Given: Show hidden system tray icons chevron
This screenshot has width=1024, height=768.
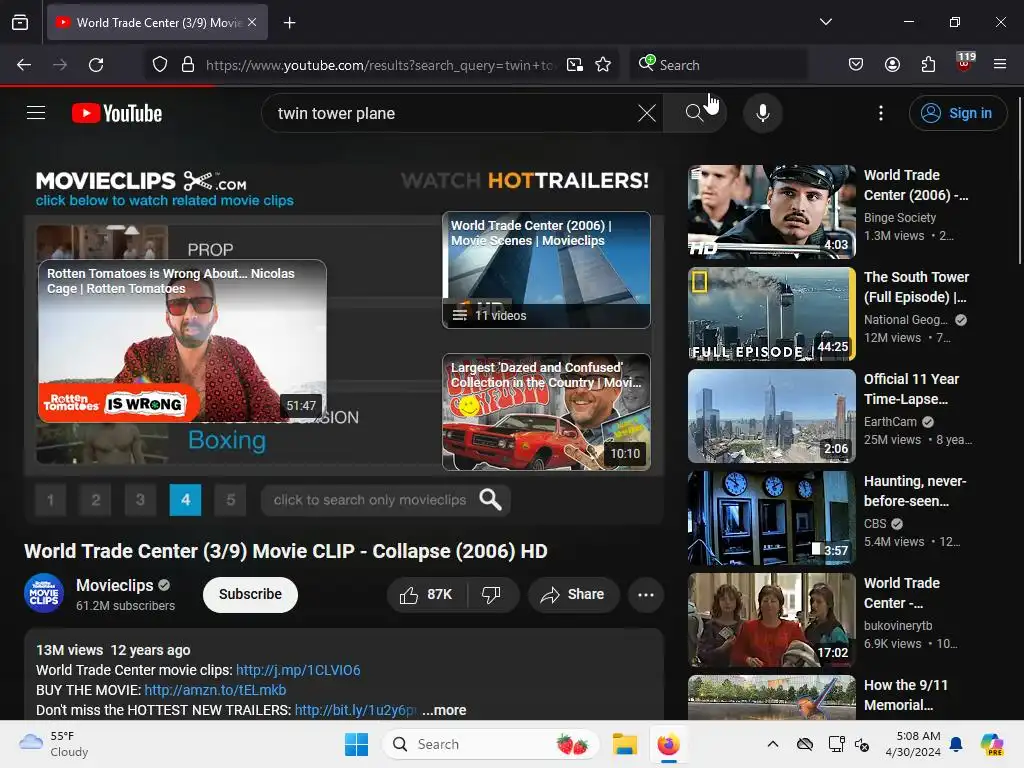Looking at the screenshot, I should (773, 744).
